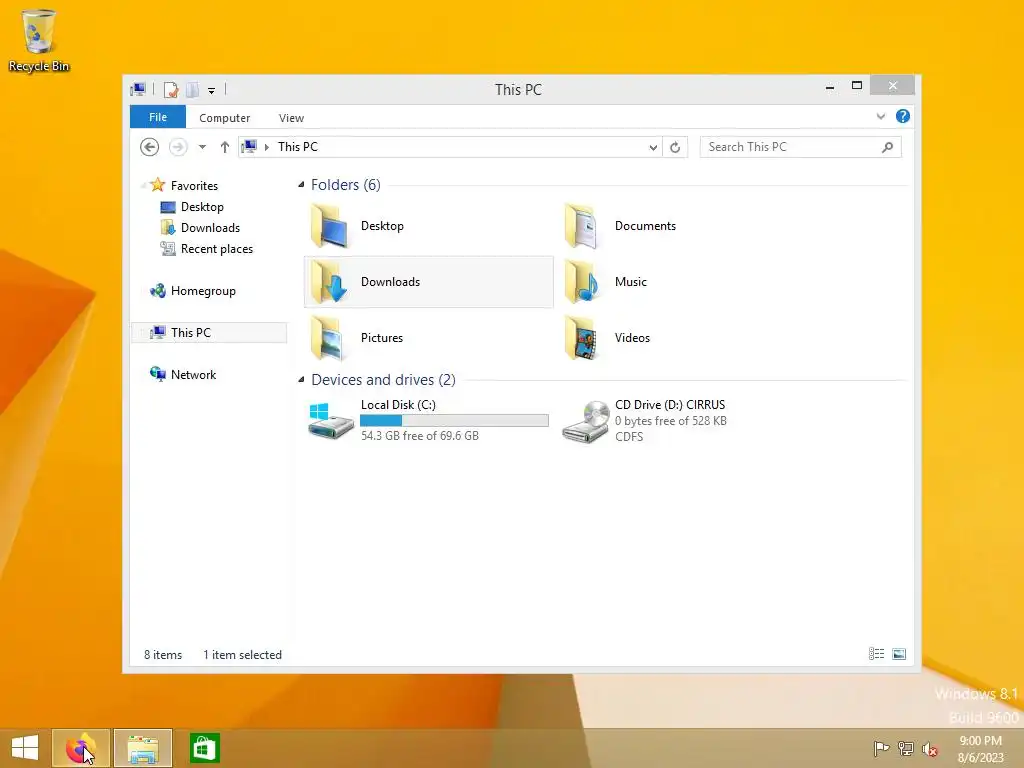
Task: Select Desktop under Favorites
Action: coord(202,207)
